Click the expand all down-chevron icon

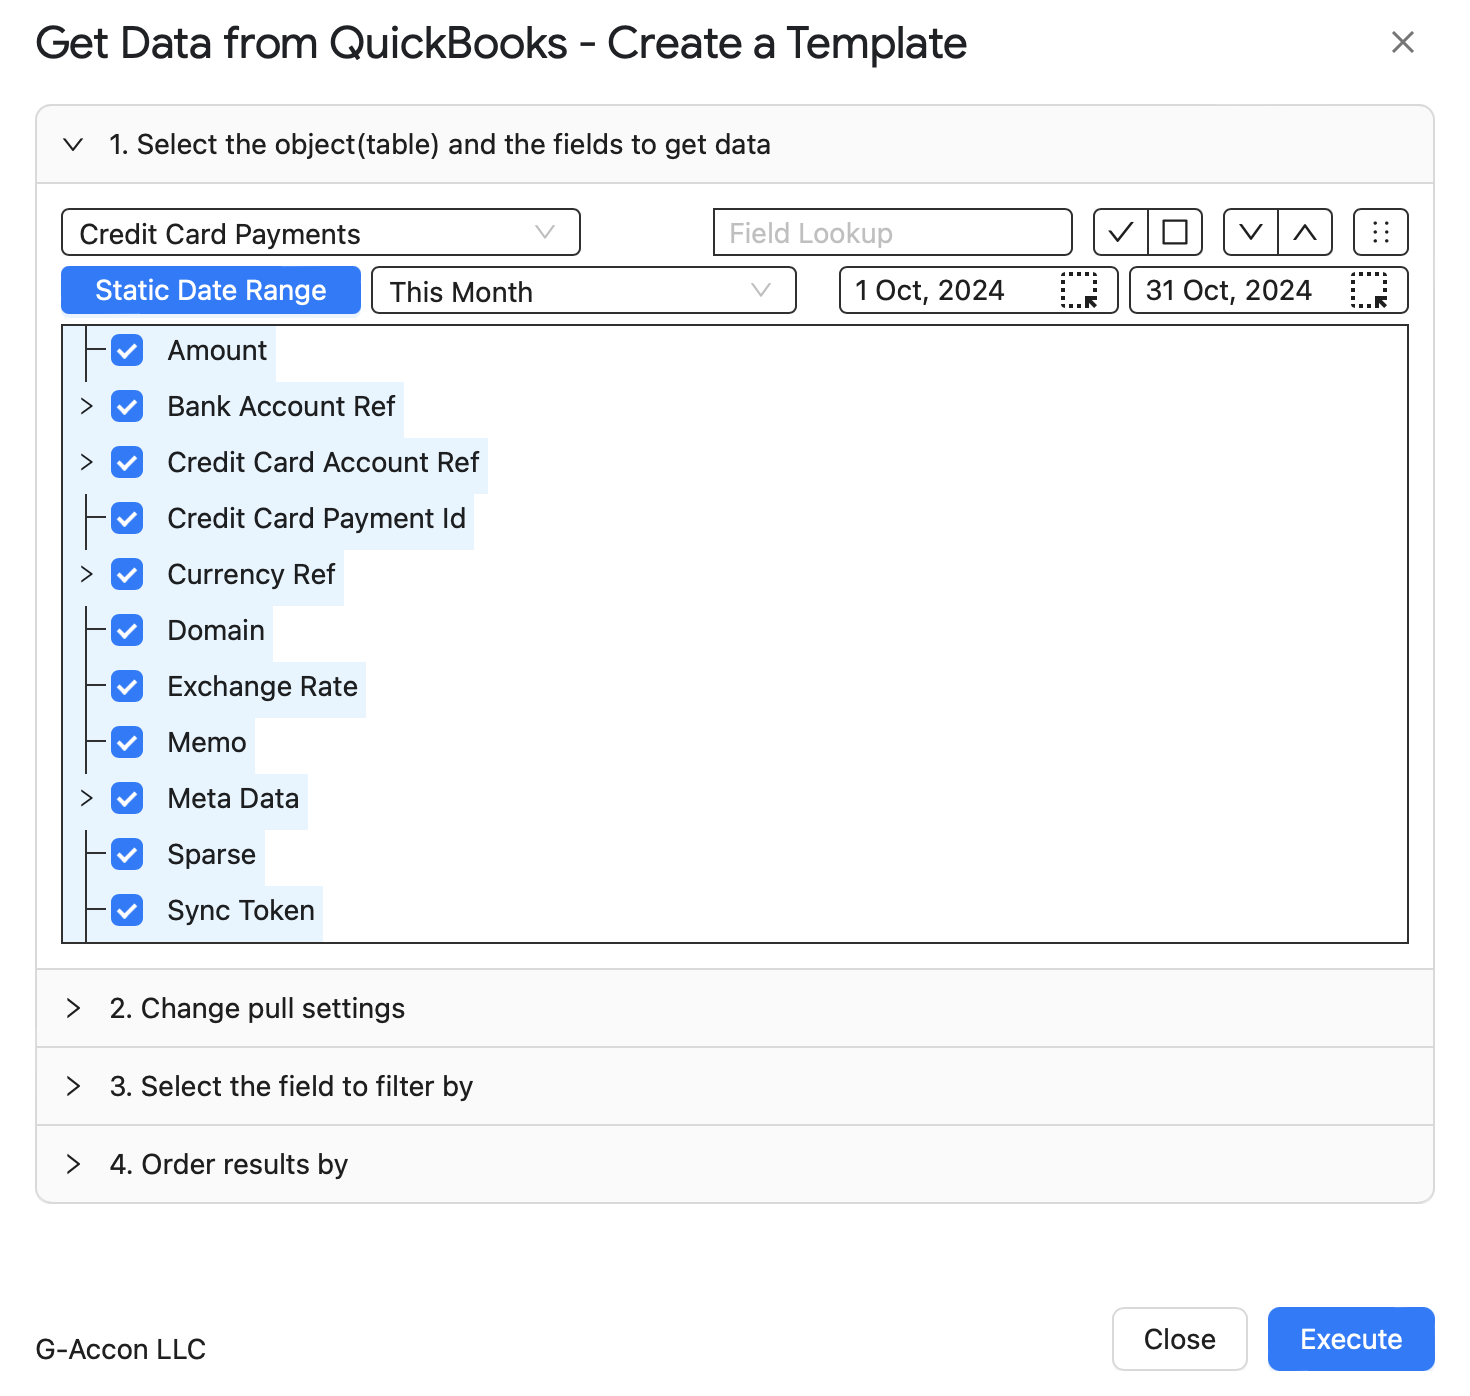coord(1251,233)
